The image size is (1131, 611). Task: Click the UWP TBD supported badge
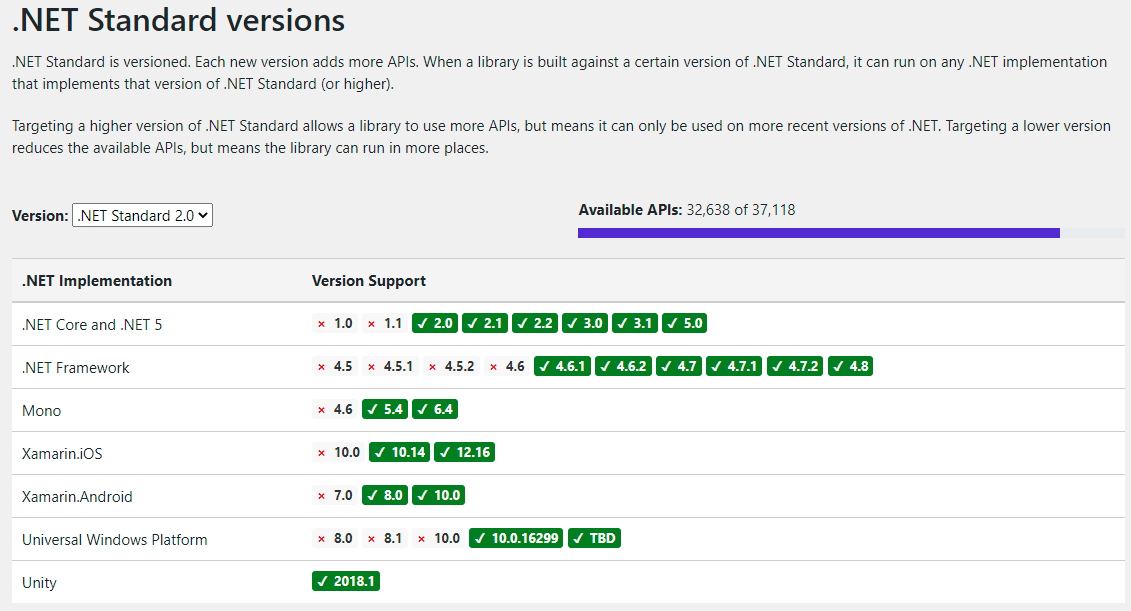tap(594, 538)
